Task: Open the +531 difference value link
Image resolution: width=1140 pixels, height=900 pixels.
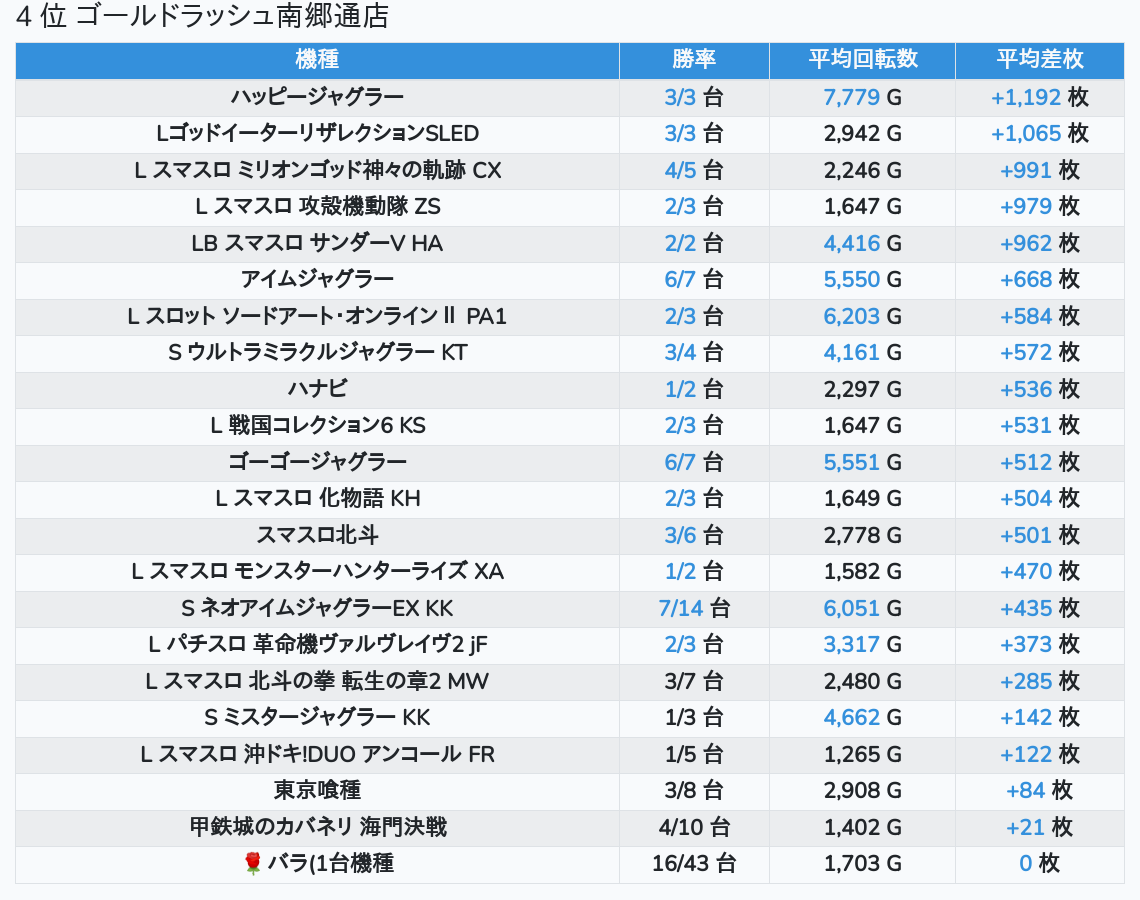Action: (1026, 425)
